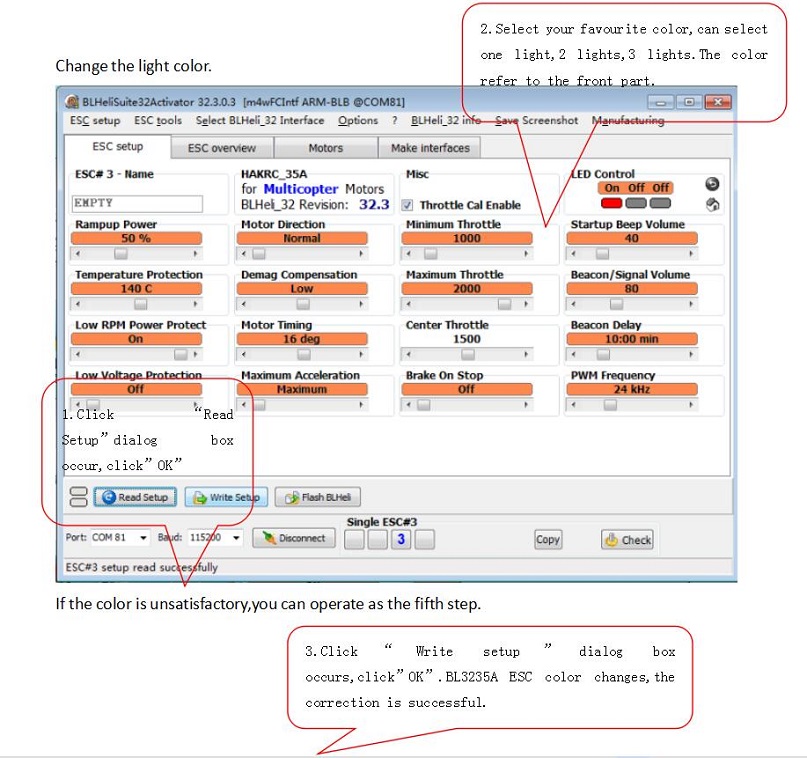
Task: Click the Disconnect button
Action: [294, 538]
